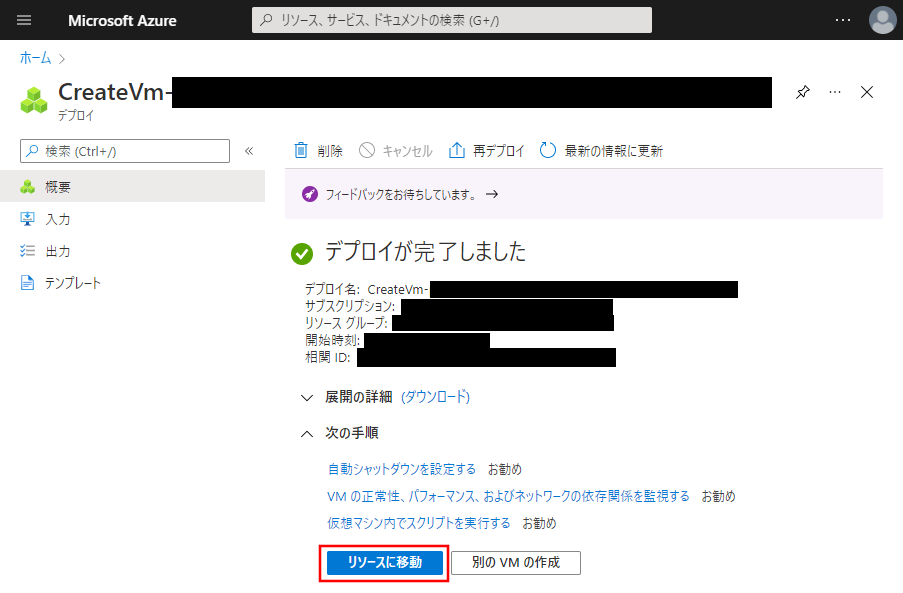Open the blade's more actions ellipsis
The image size is (903, 593).
click(834, 92)
